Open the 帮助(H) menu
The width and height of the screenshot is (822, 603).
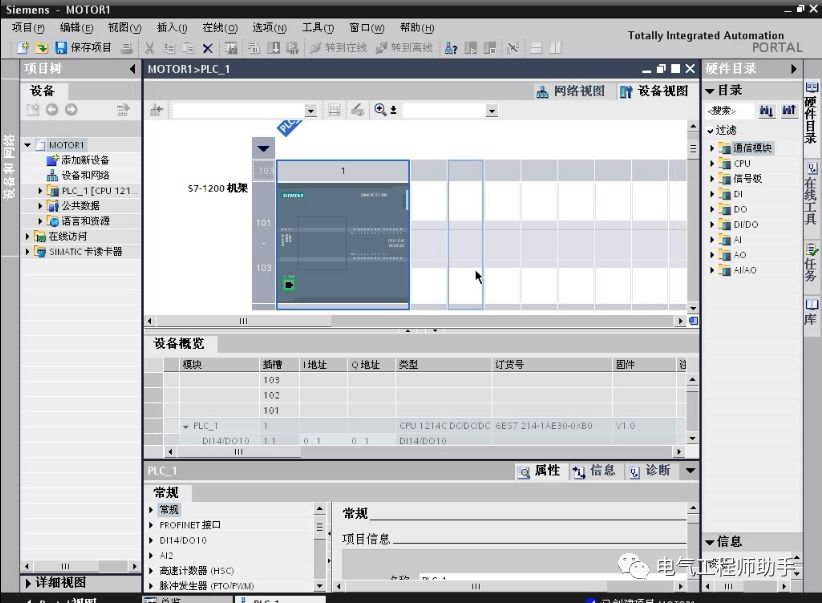pyautogui.click(x=417, y=27)
